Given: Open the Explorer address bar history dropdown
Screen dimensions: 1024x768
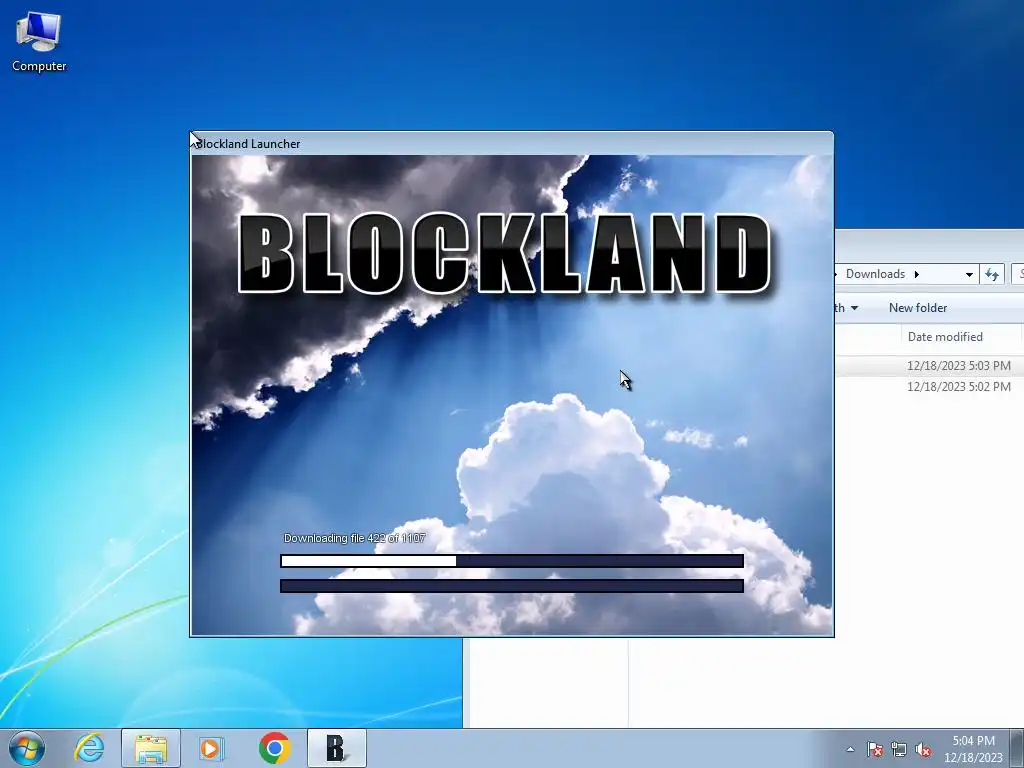Looking at the screenshot, I should [x=969, y=274].
